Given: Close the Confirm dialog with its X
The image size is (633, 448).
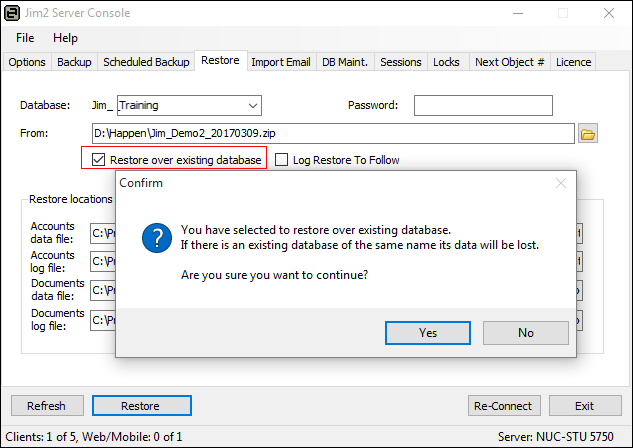Looking at the screenshot, I should coord(561,183).
